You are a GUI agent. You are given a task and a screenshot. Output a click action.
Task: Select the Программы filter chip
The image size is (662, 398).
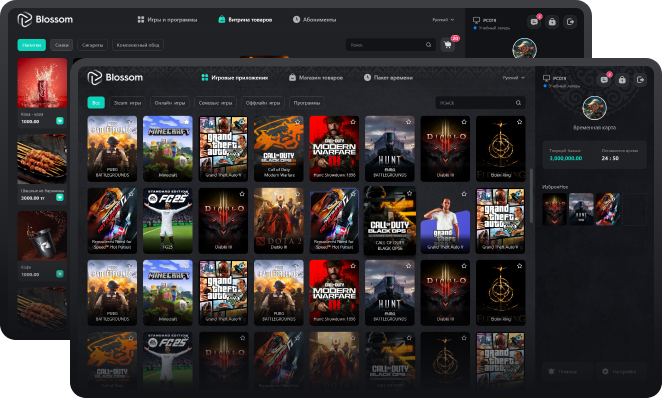click(307, 103)
